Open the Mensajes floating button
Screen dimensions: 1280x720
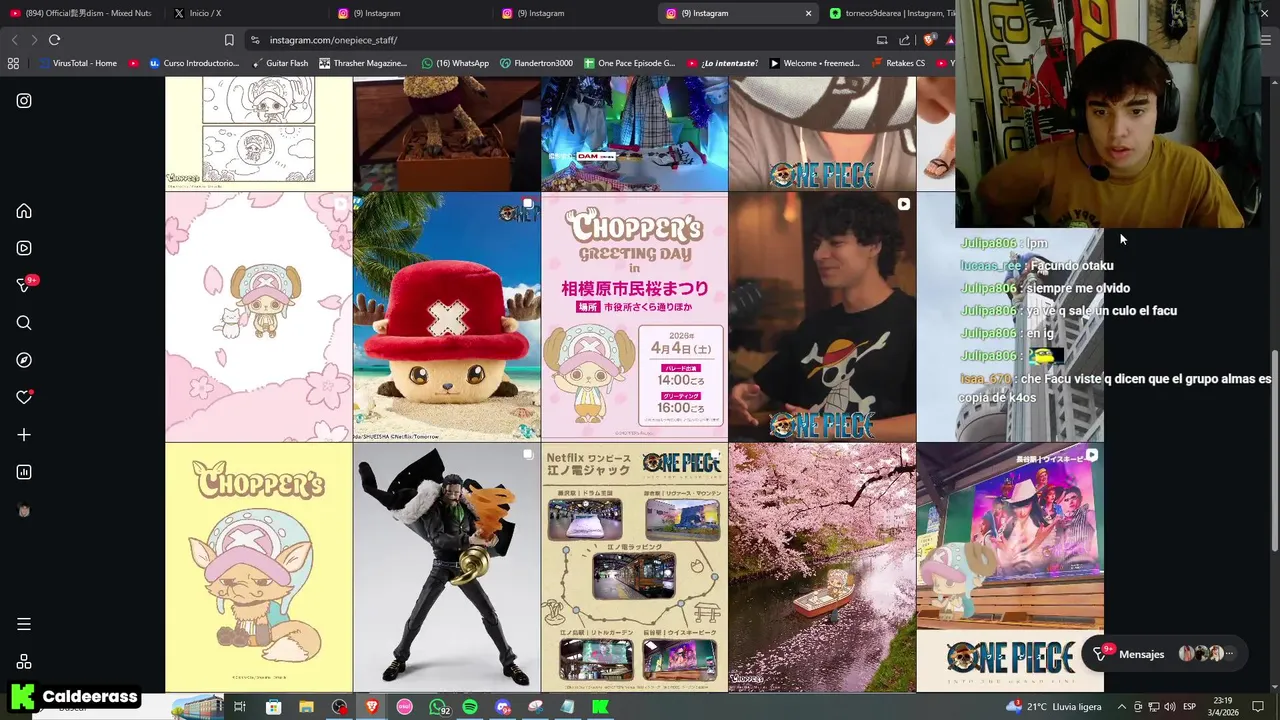(x=1164, y=654)
